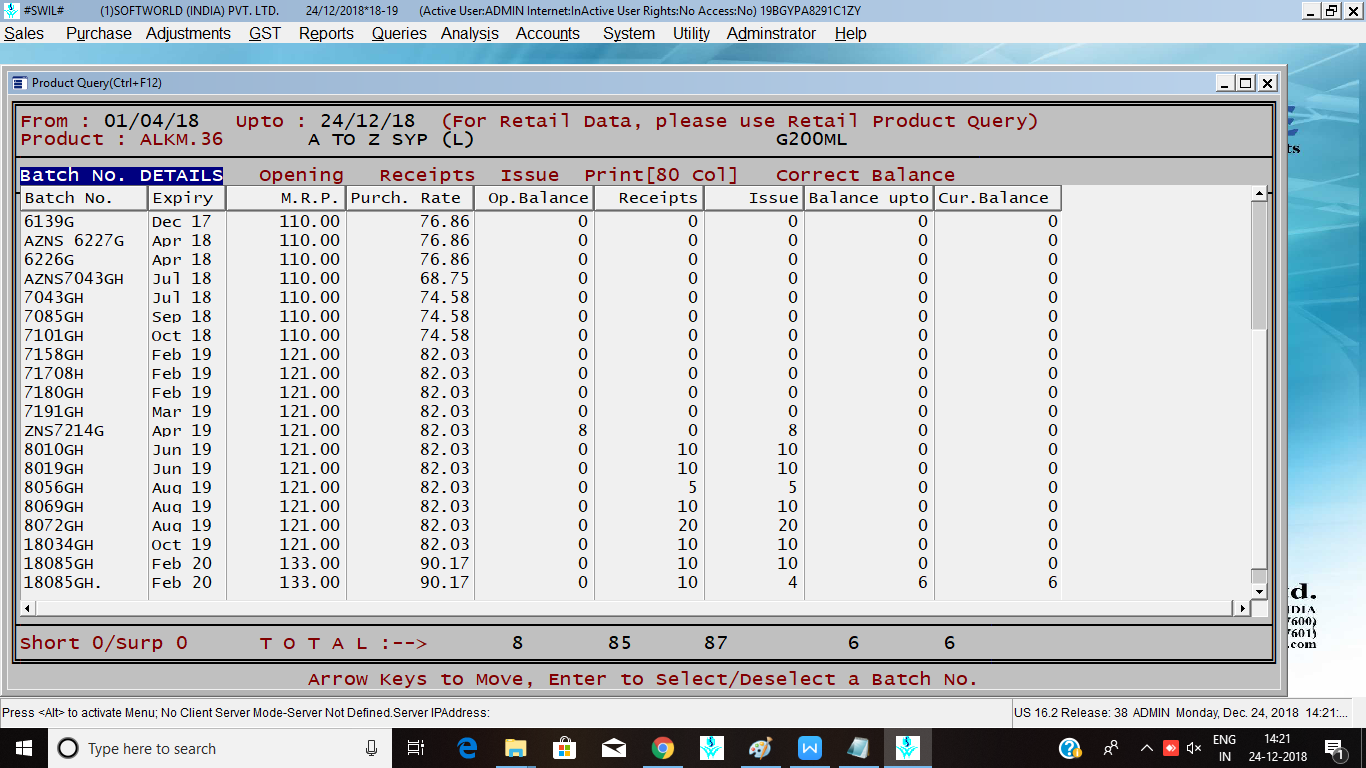
Task: Open the Windows Start menu
Action: (22, 748)
